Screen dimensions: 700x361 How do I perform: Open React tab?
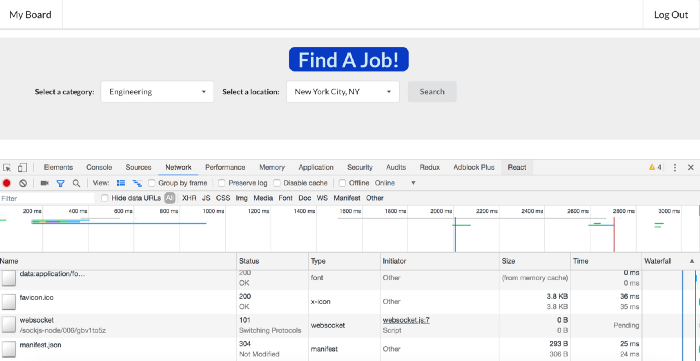(517, 167)
